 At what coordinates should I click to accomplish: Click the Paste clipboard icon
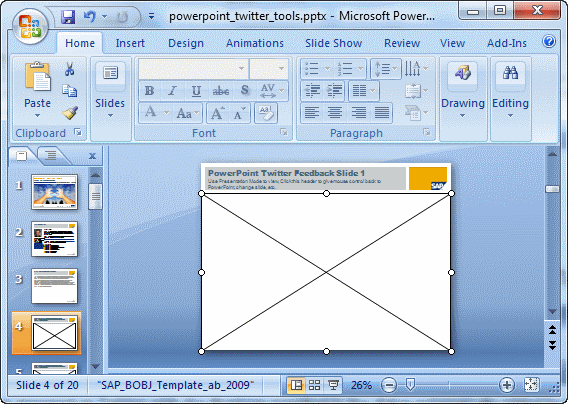click(38, 76)
